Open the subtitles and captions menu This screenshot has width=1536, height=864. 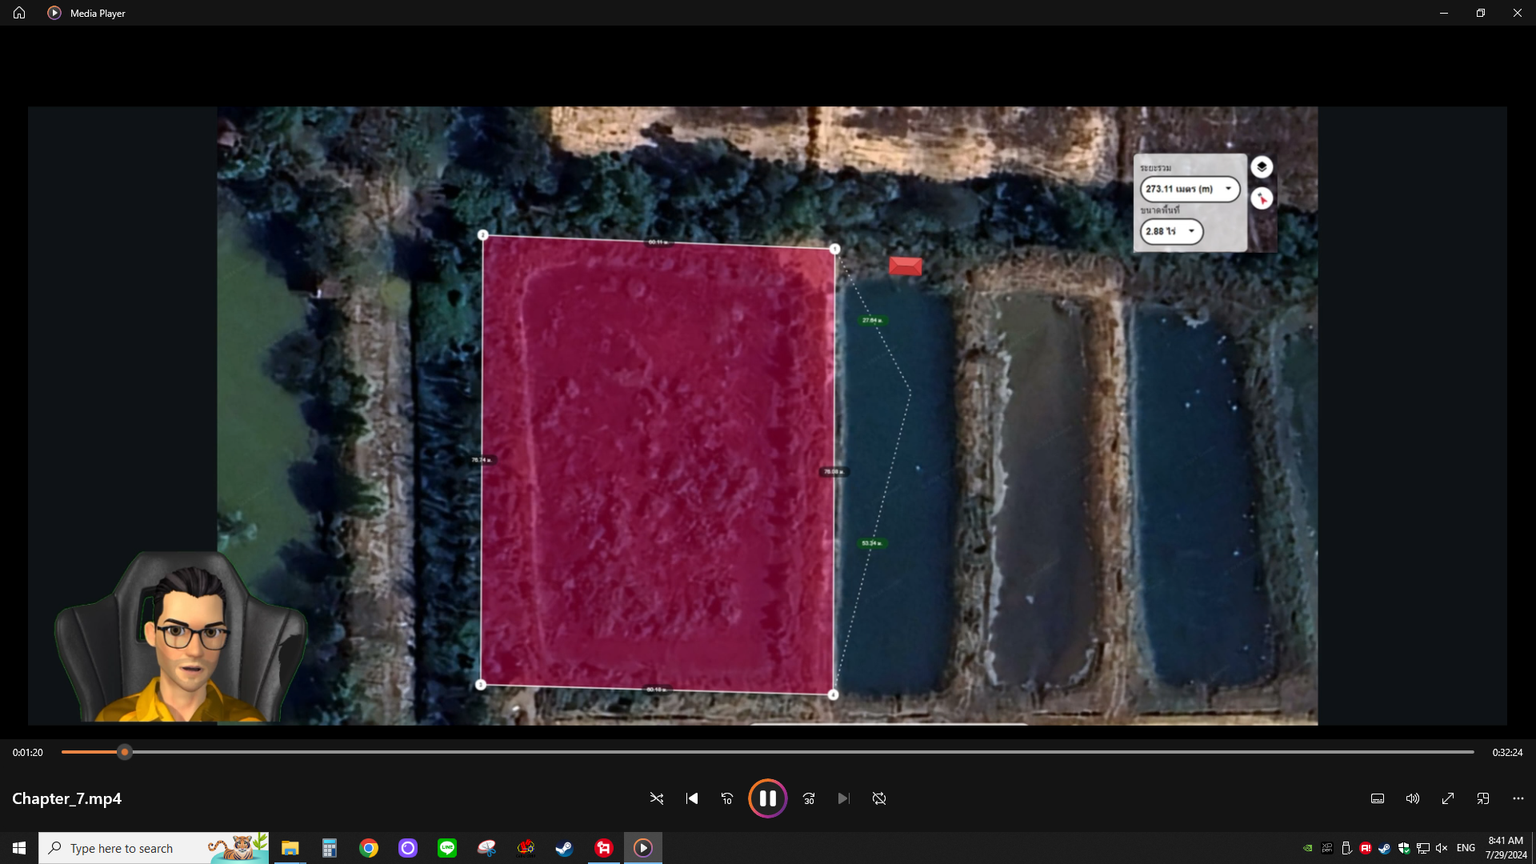(1377, 798)
